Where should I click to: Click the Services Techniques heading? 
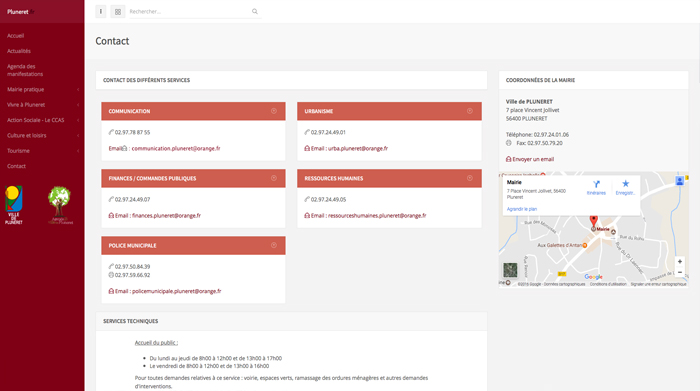pyautogui.click(x=131, y=321)
